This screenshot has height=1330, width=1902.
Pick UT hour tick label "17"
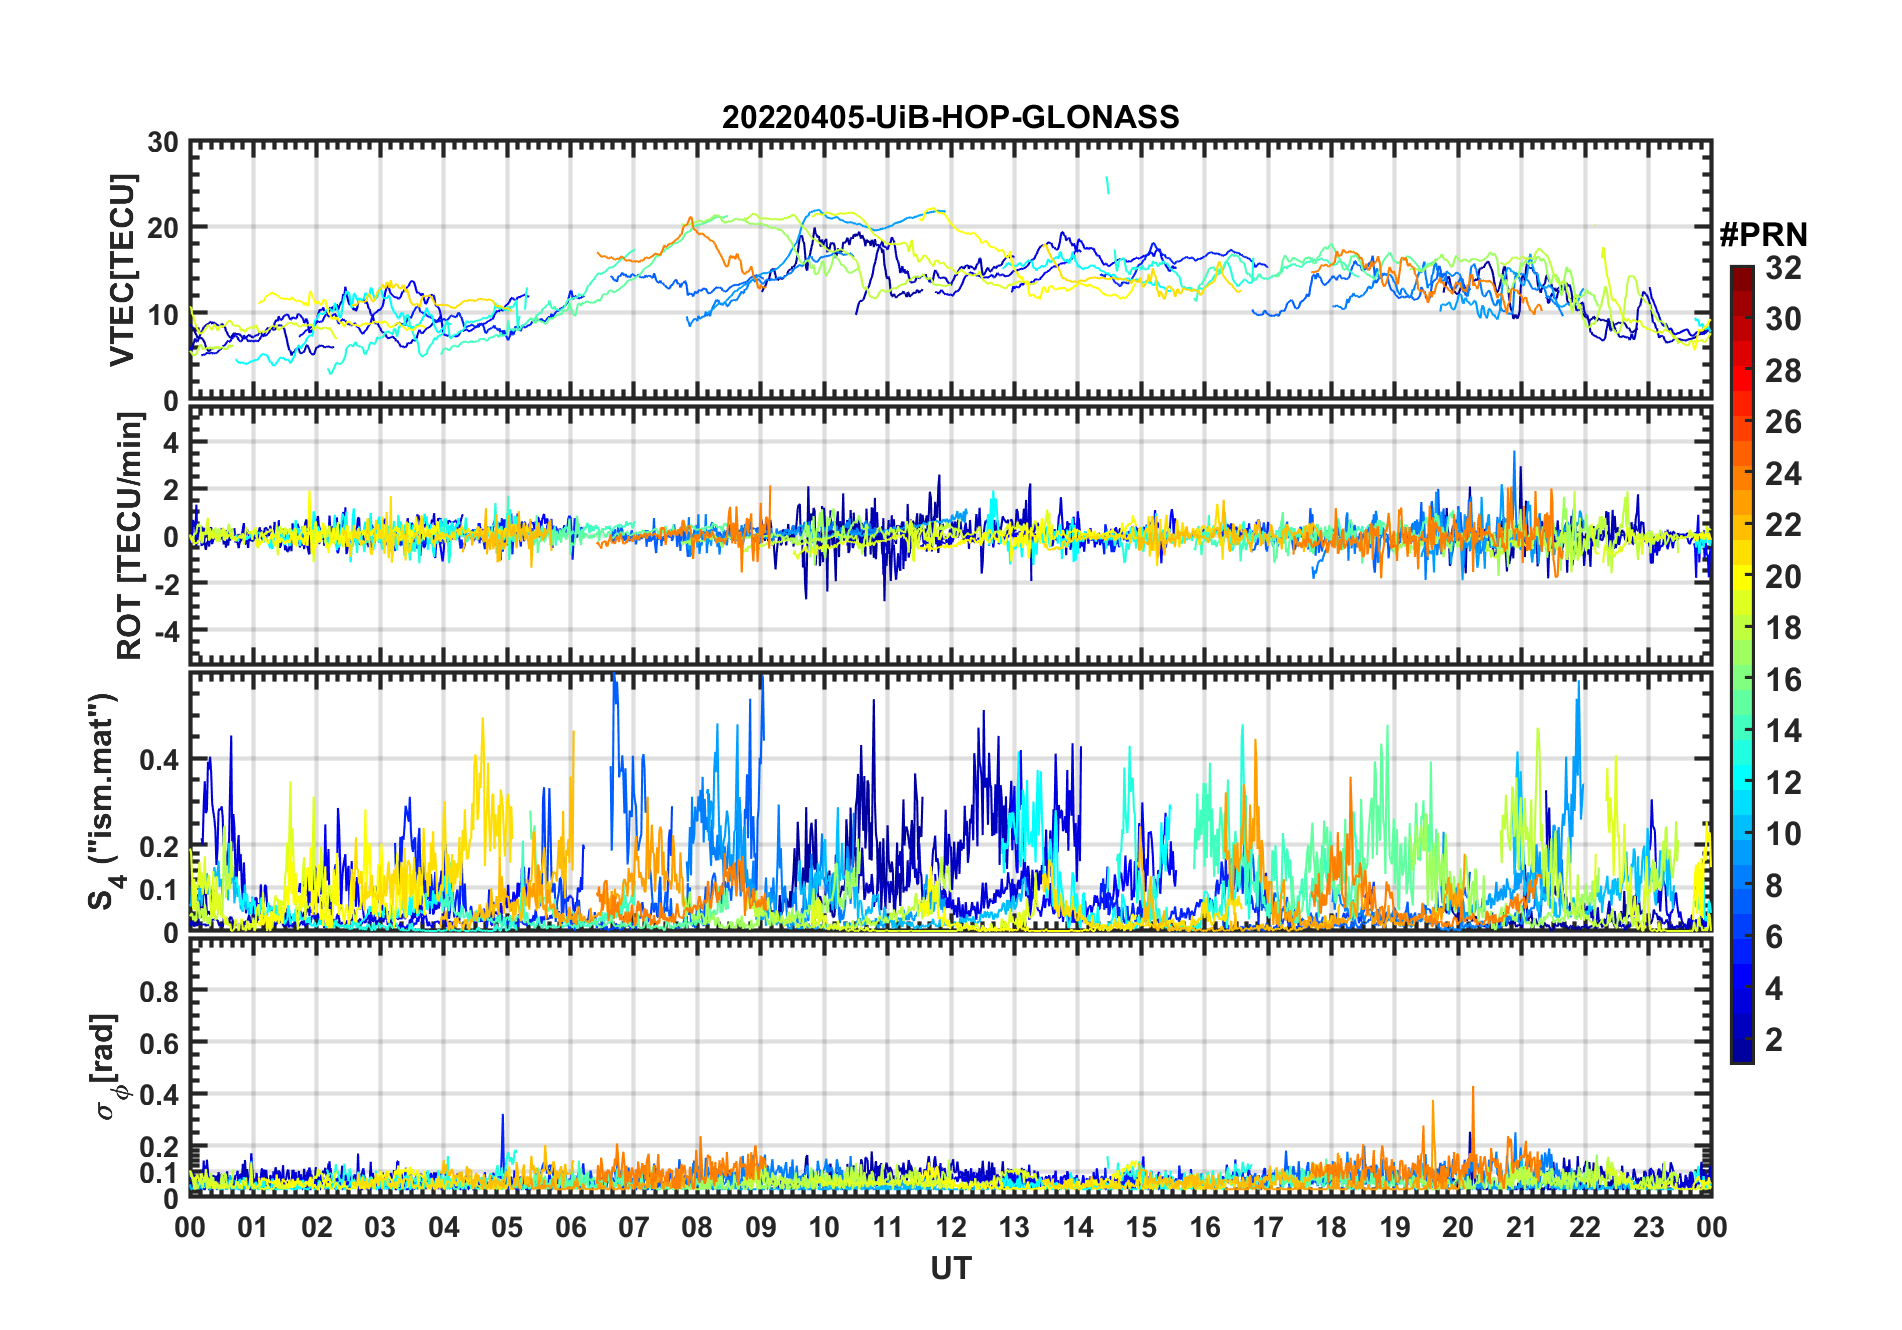click(x=1268, y=1227)
